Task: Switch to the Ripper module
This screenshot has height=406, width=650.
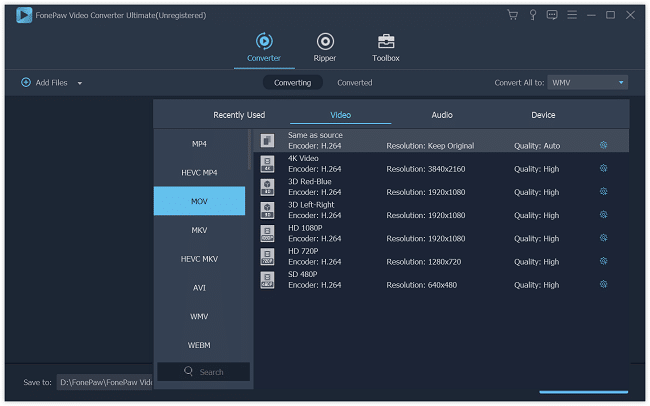Action: 325,48
